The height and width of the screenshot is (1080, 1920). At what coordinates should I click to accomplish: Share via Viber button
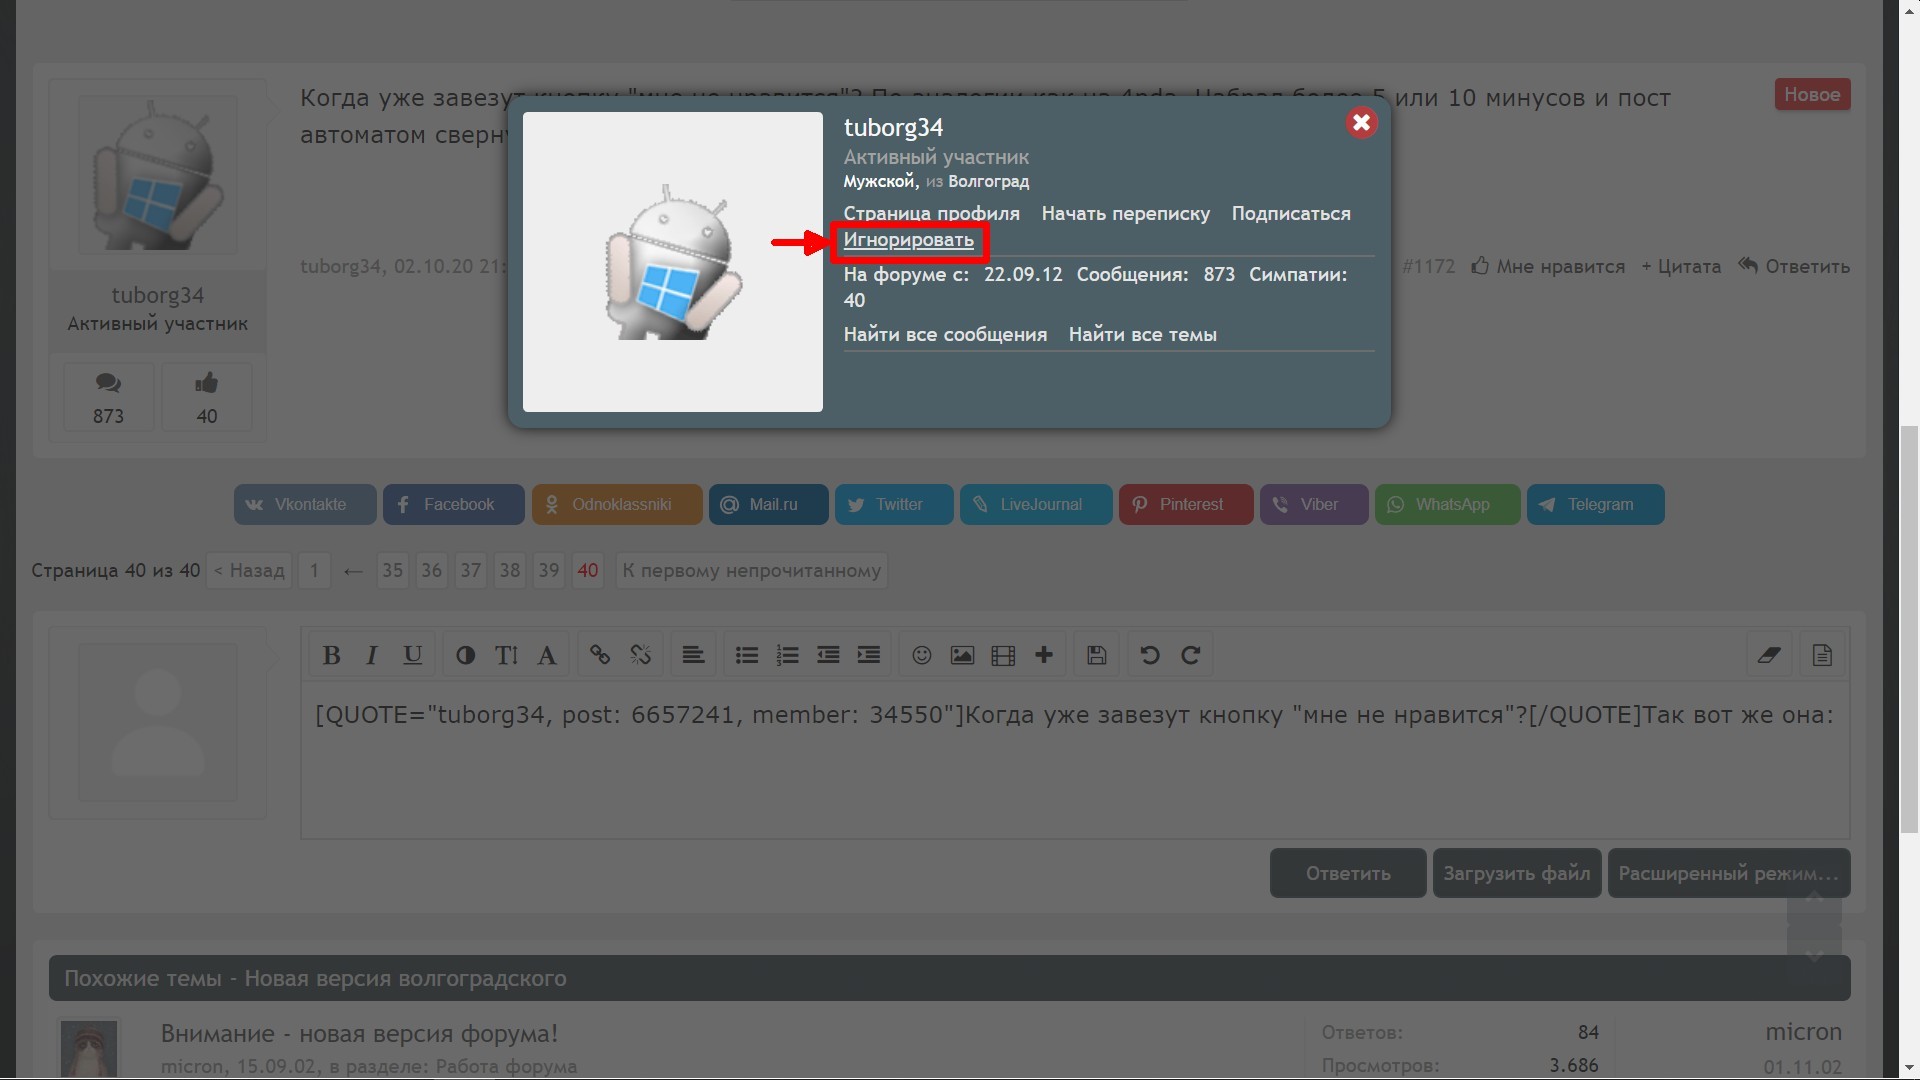pos(1314,504)
